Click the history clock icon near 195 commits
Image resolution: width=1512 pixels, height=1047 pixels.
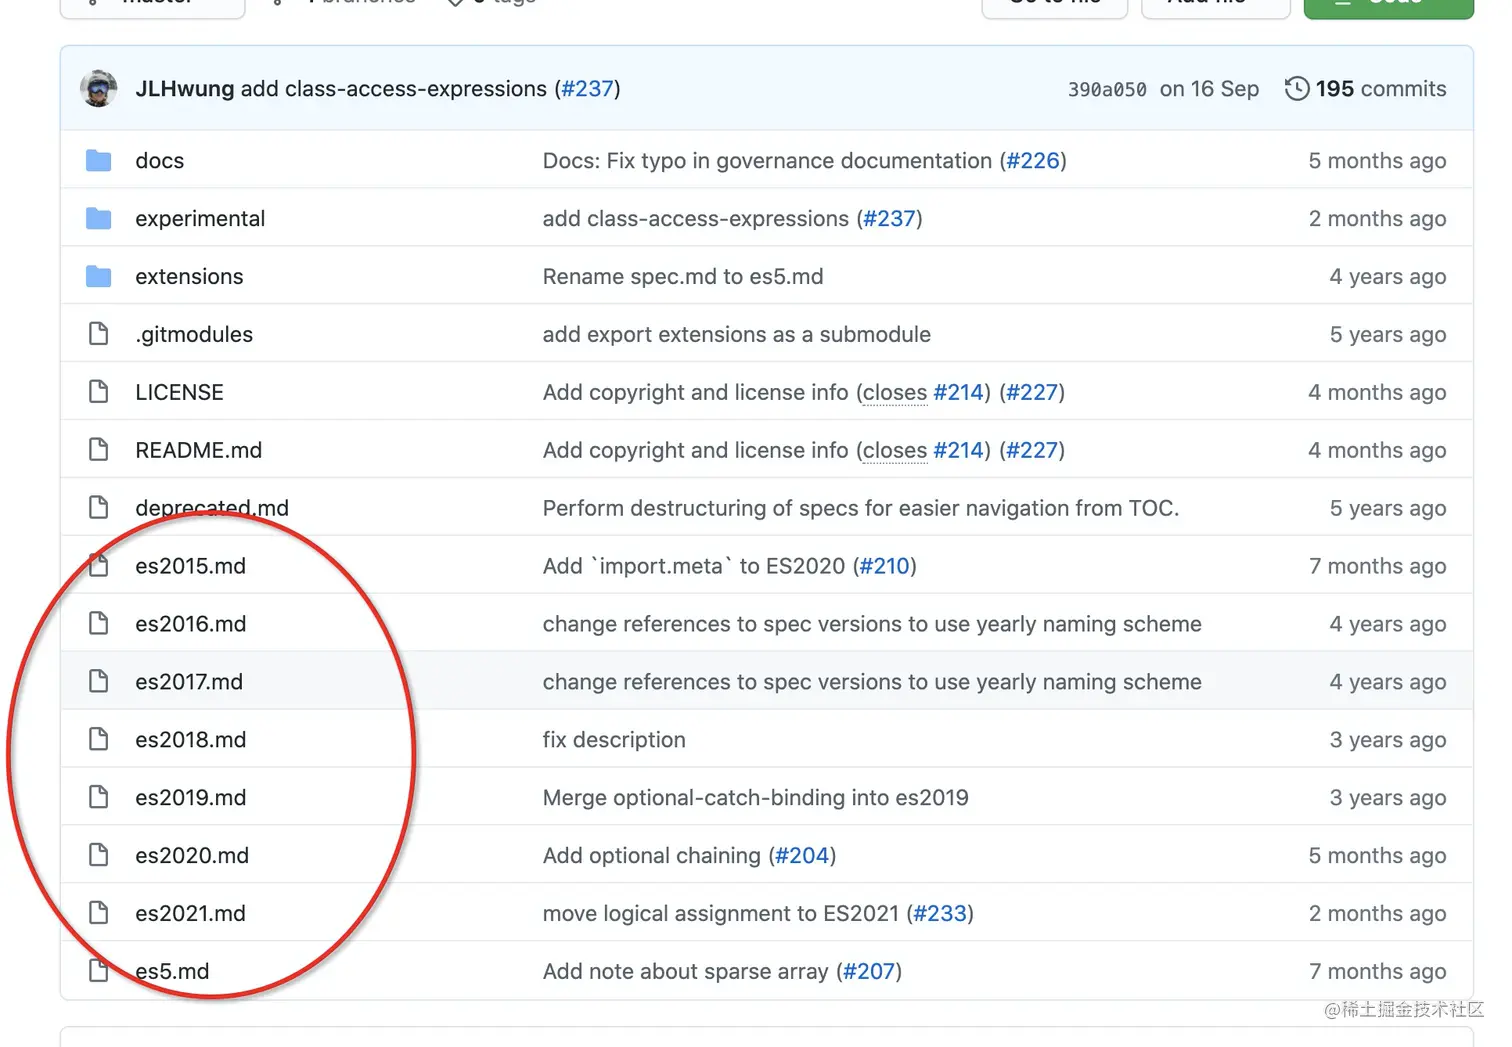(x=1296, y=88)
